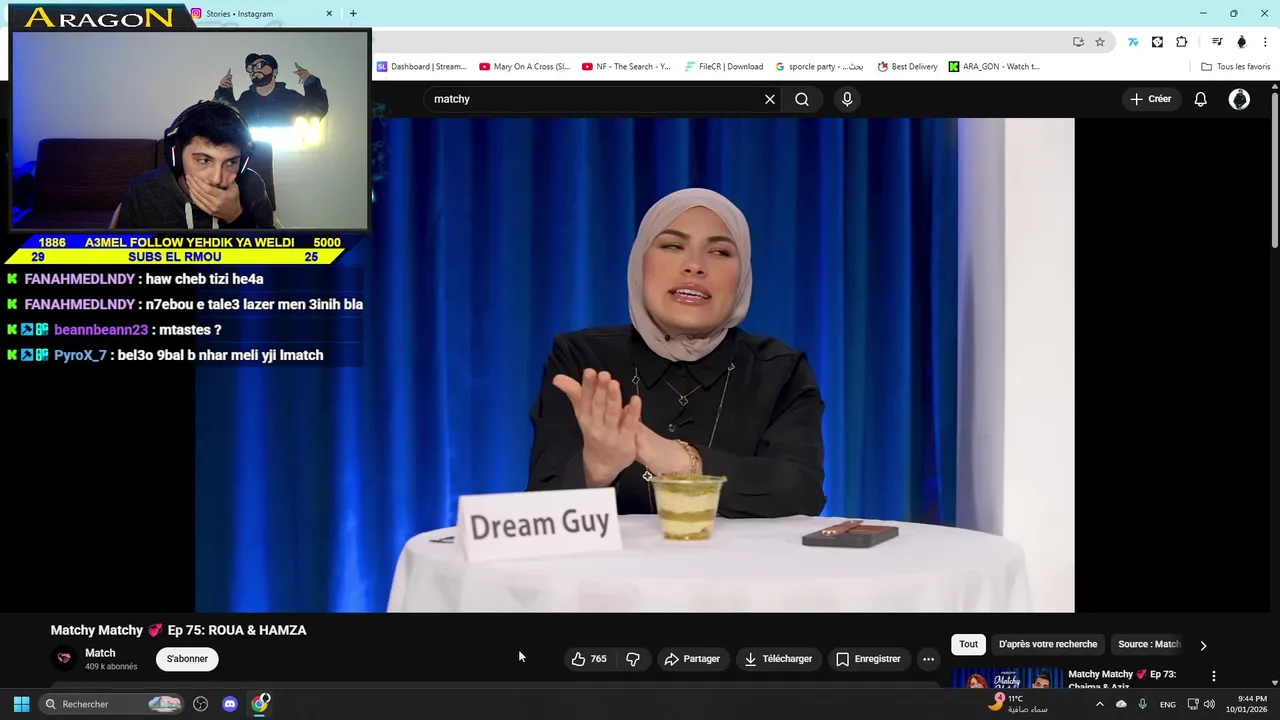Open YouTube notifications bell
The image size is (1280, 720).
pos(1200,99)
